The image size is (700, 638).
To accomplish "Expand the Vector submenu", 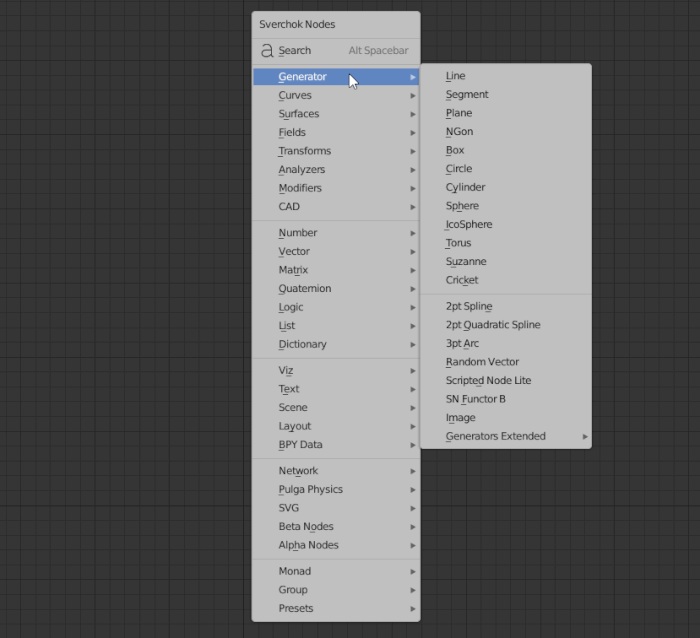I will [x=336, y=251].
